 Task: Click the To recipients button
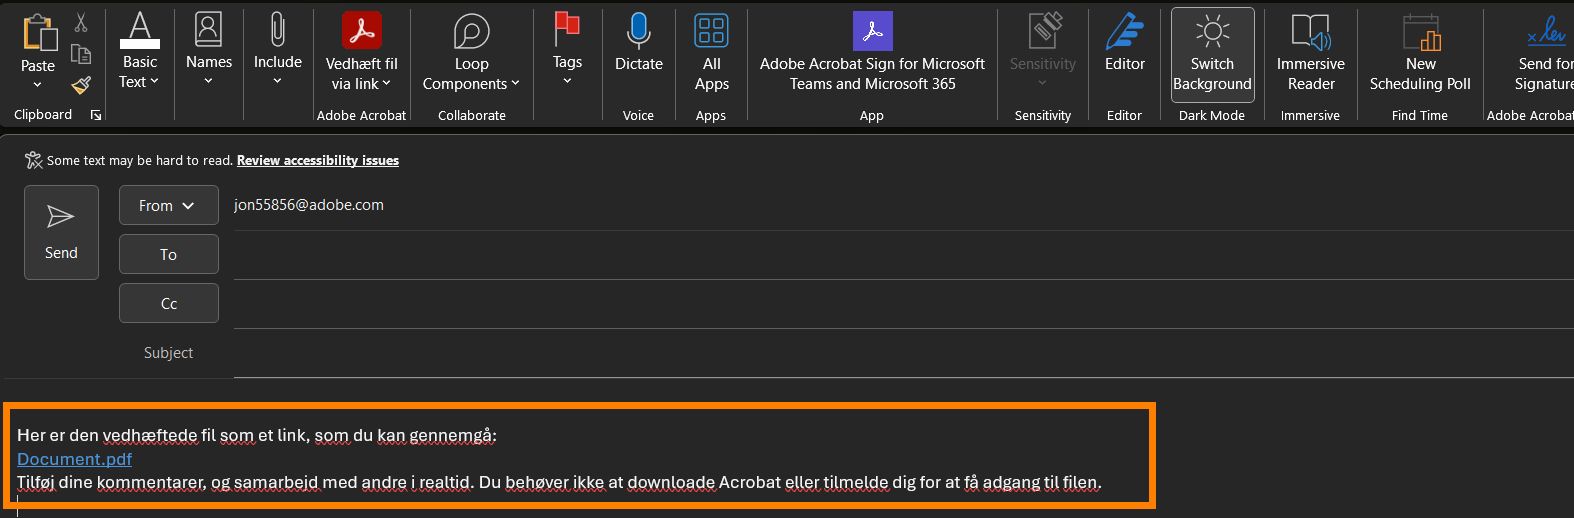point(168,254)
